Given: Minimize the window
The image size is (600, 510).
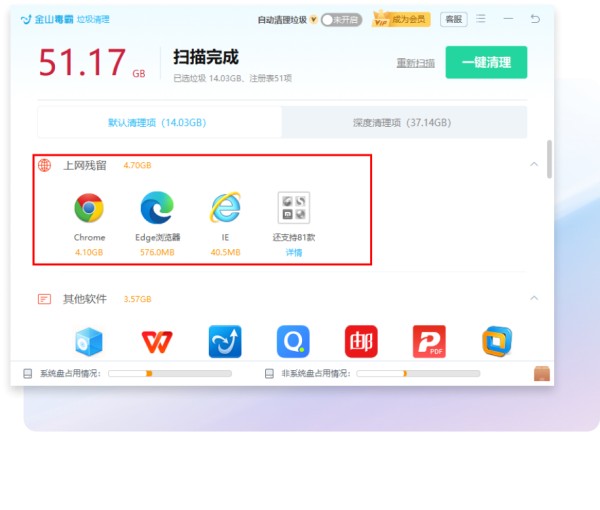Looking at the screenshot, I should pyautogui.click(x=508, y=18).
